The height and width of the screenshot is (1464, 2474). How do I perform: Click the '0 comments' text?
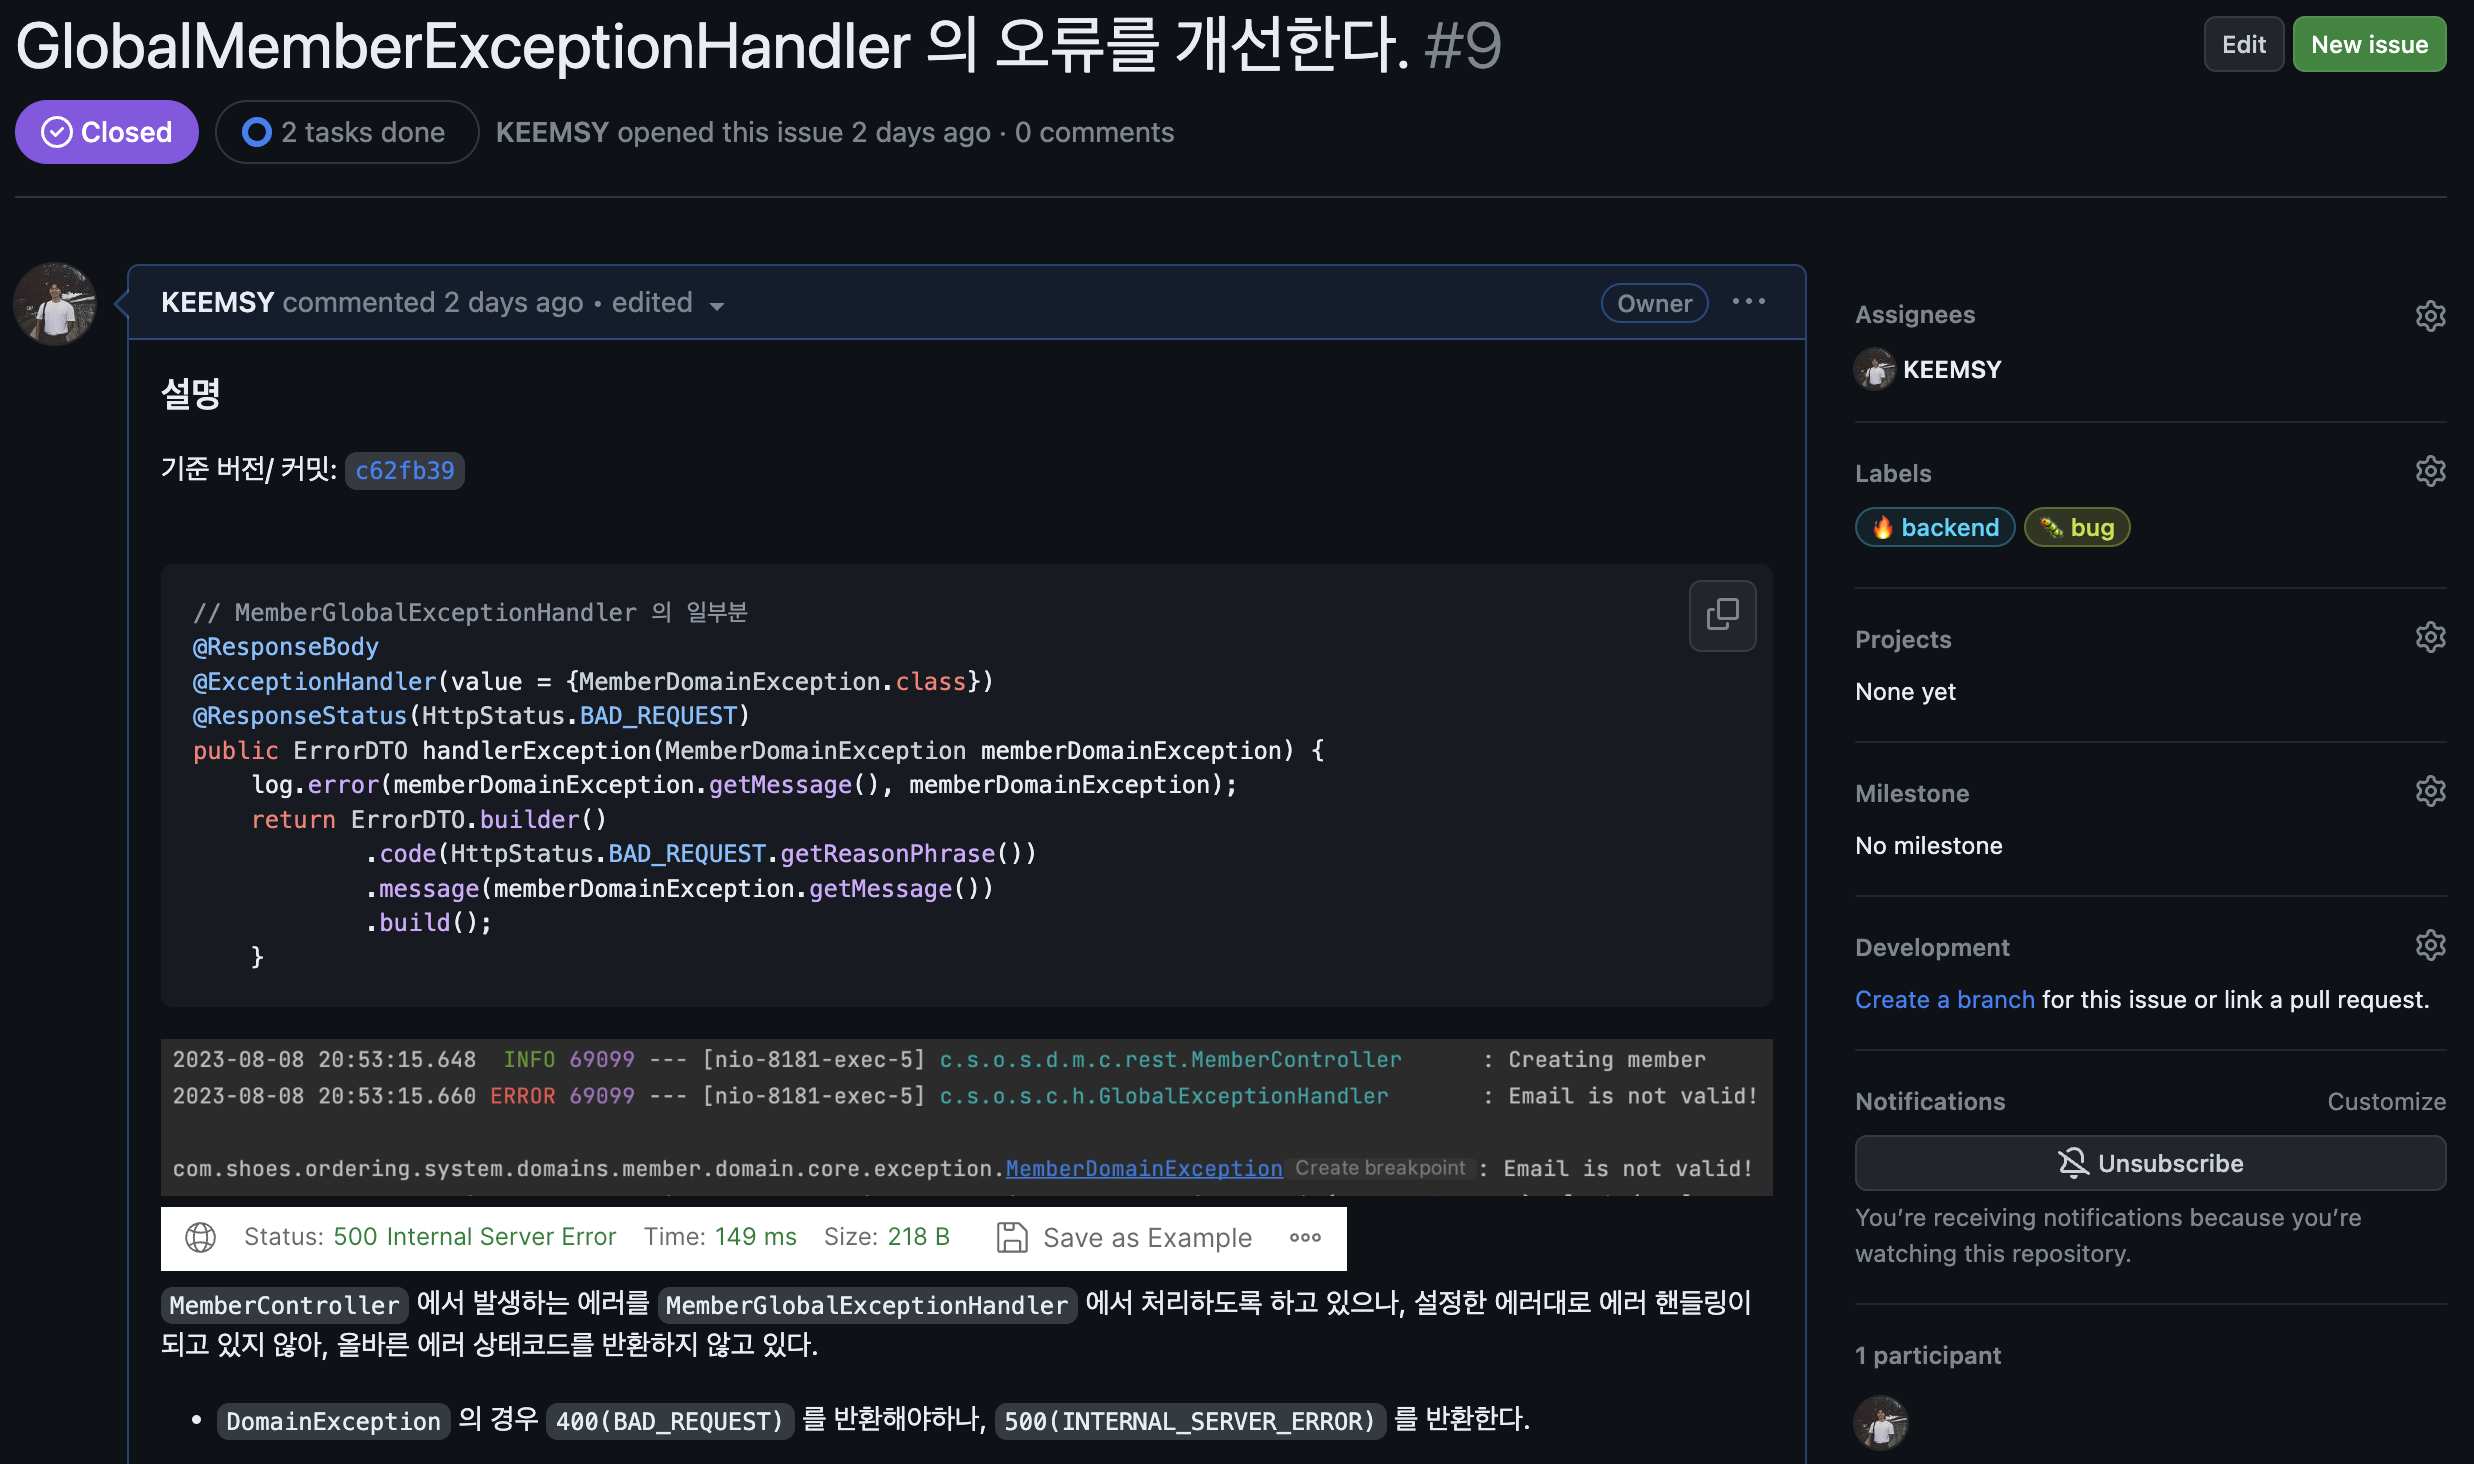click(1094, 132)
